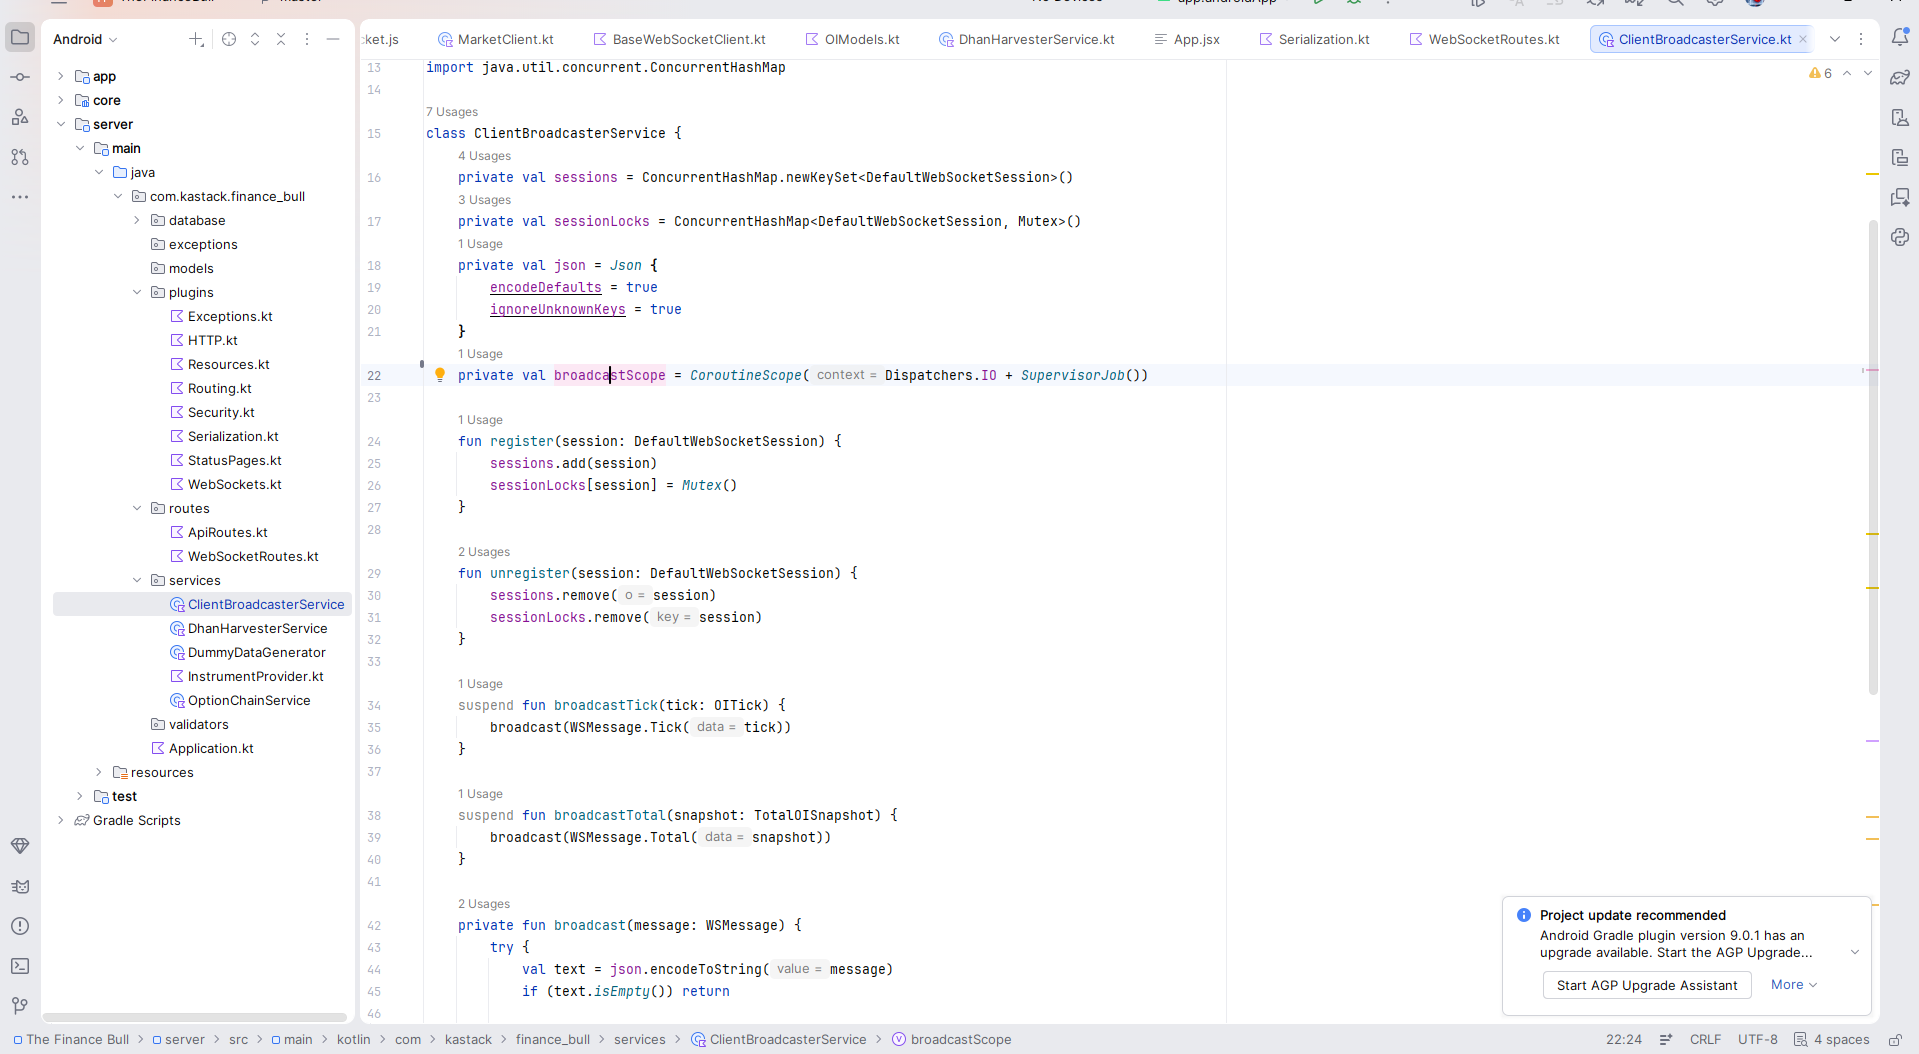
Task: Show hidden tabs dropdown chevron
Action: [1835, 39]
